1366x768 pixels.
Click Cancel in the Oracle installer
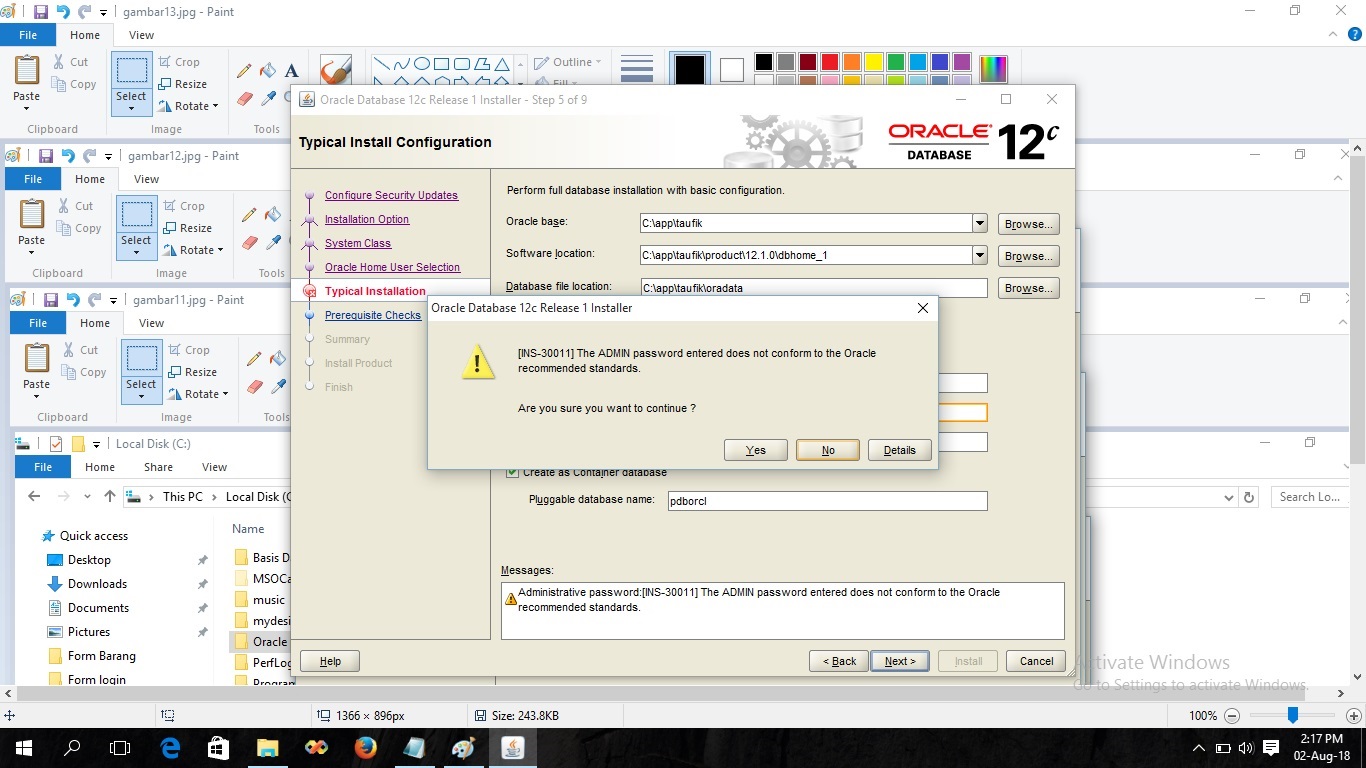(x=1036, y=661)
